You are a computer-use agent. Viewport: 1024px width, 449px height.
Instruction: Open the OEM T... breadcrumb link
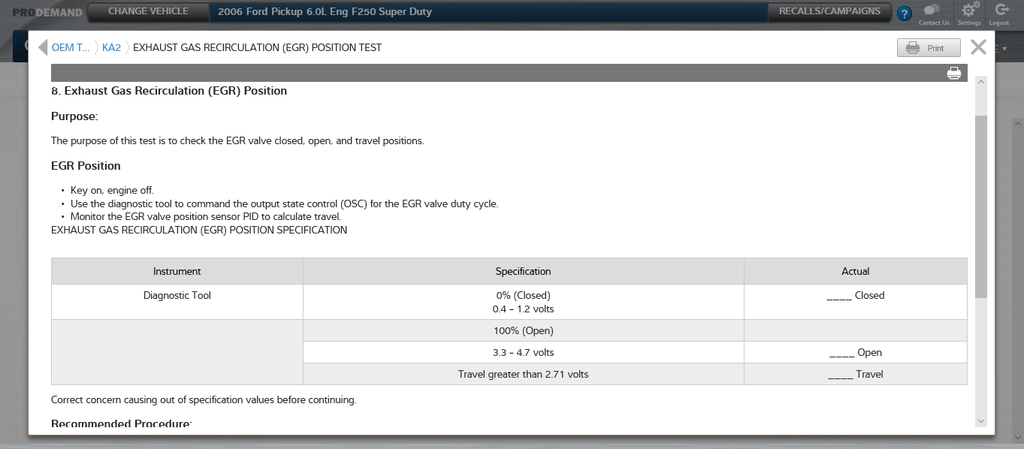(70, 48)
